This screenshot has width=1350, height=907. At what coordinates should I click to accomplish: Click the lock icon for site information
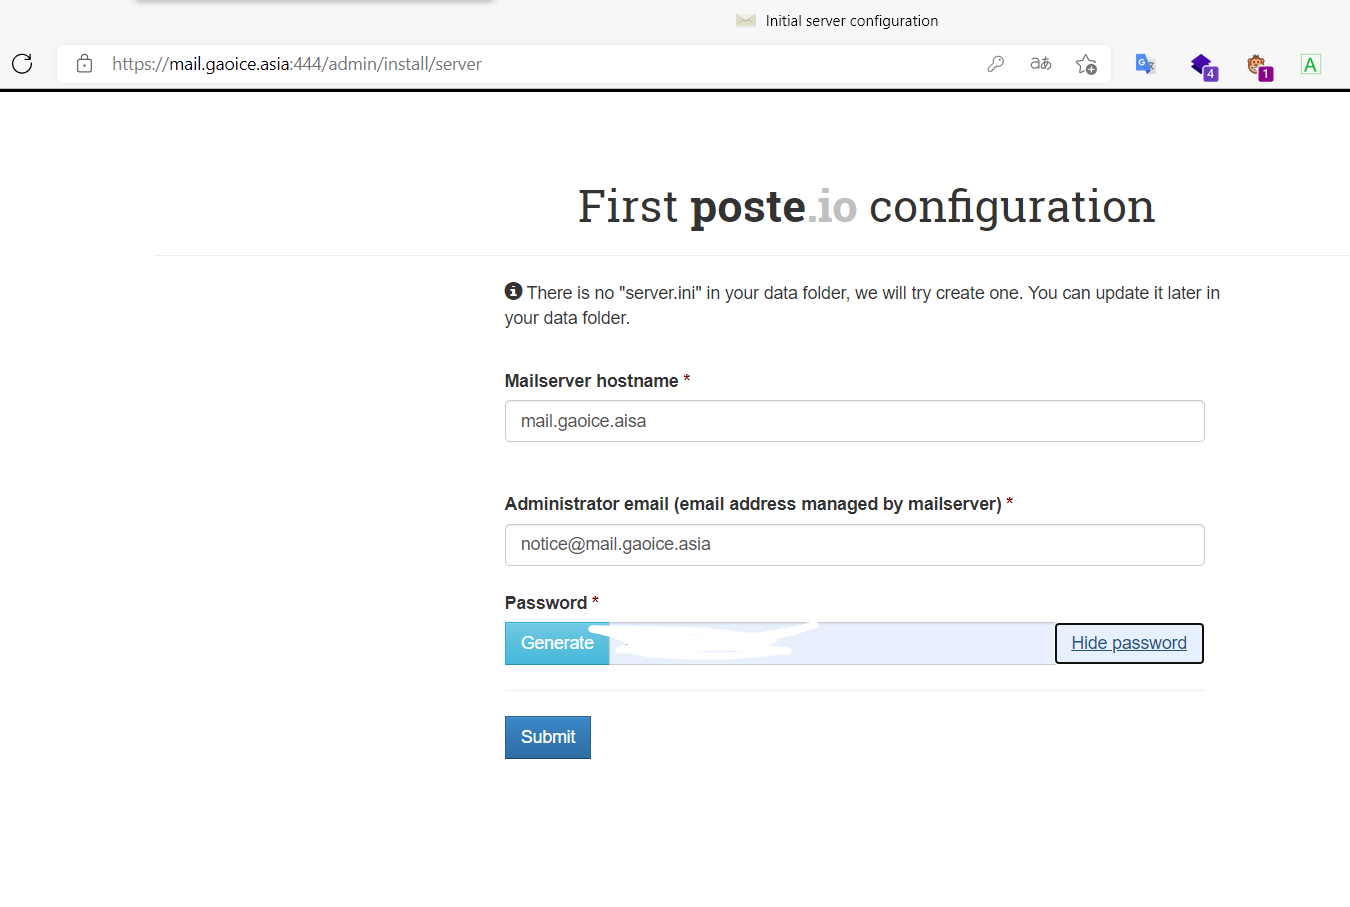click(x=85, y=64)
